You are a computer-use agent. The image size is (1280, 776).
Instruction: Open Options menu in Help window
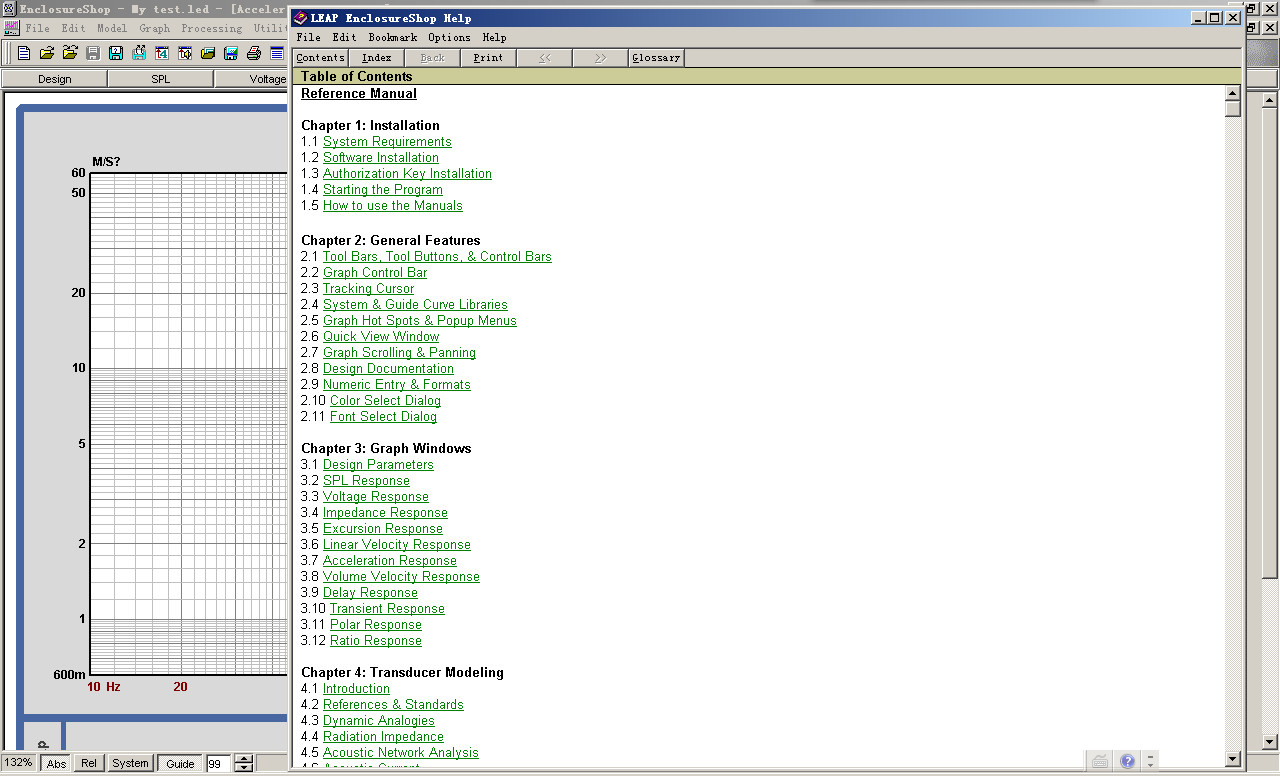[449, 37]
